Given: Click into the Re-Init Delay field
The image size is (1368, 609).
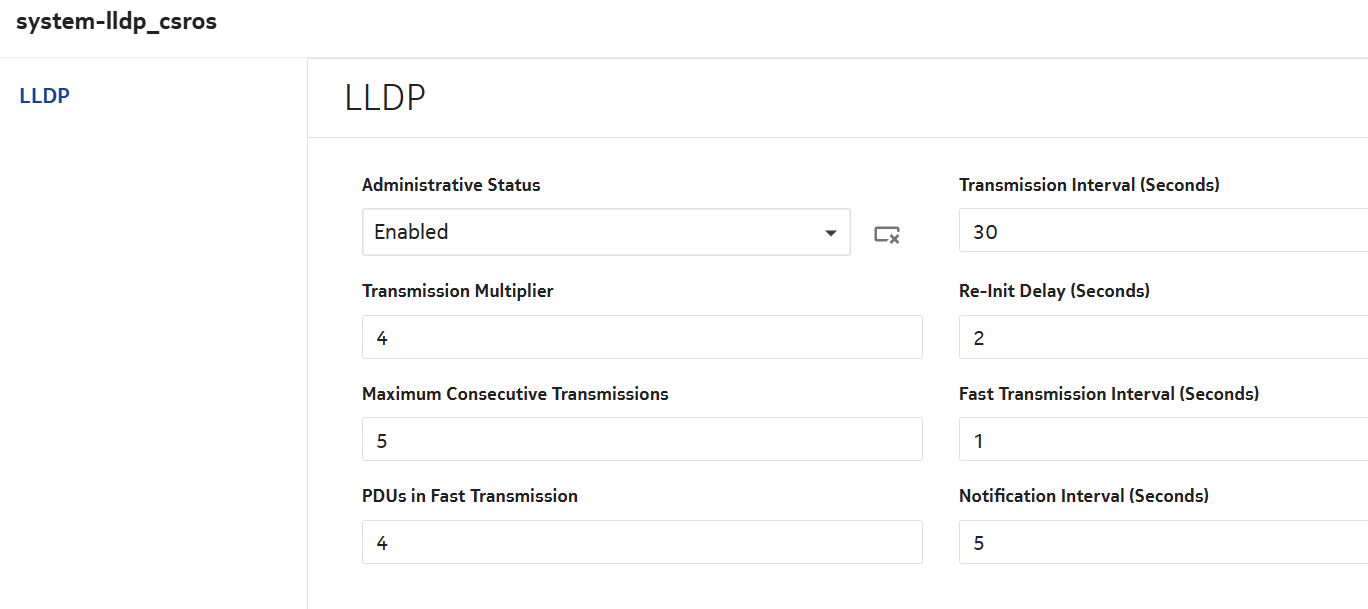Looking at the screenshot, I should coord(1160,338).
